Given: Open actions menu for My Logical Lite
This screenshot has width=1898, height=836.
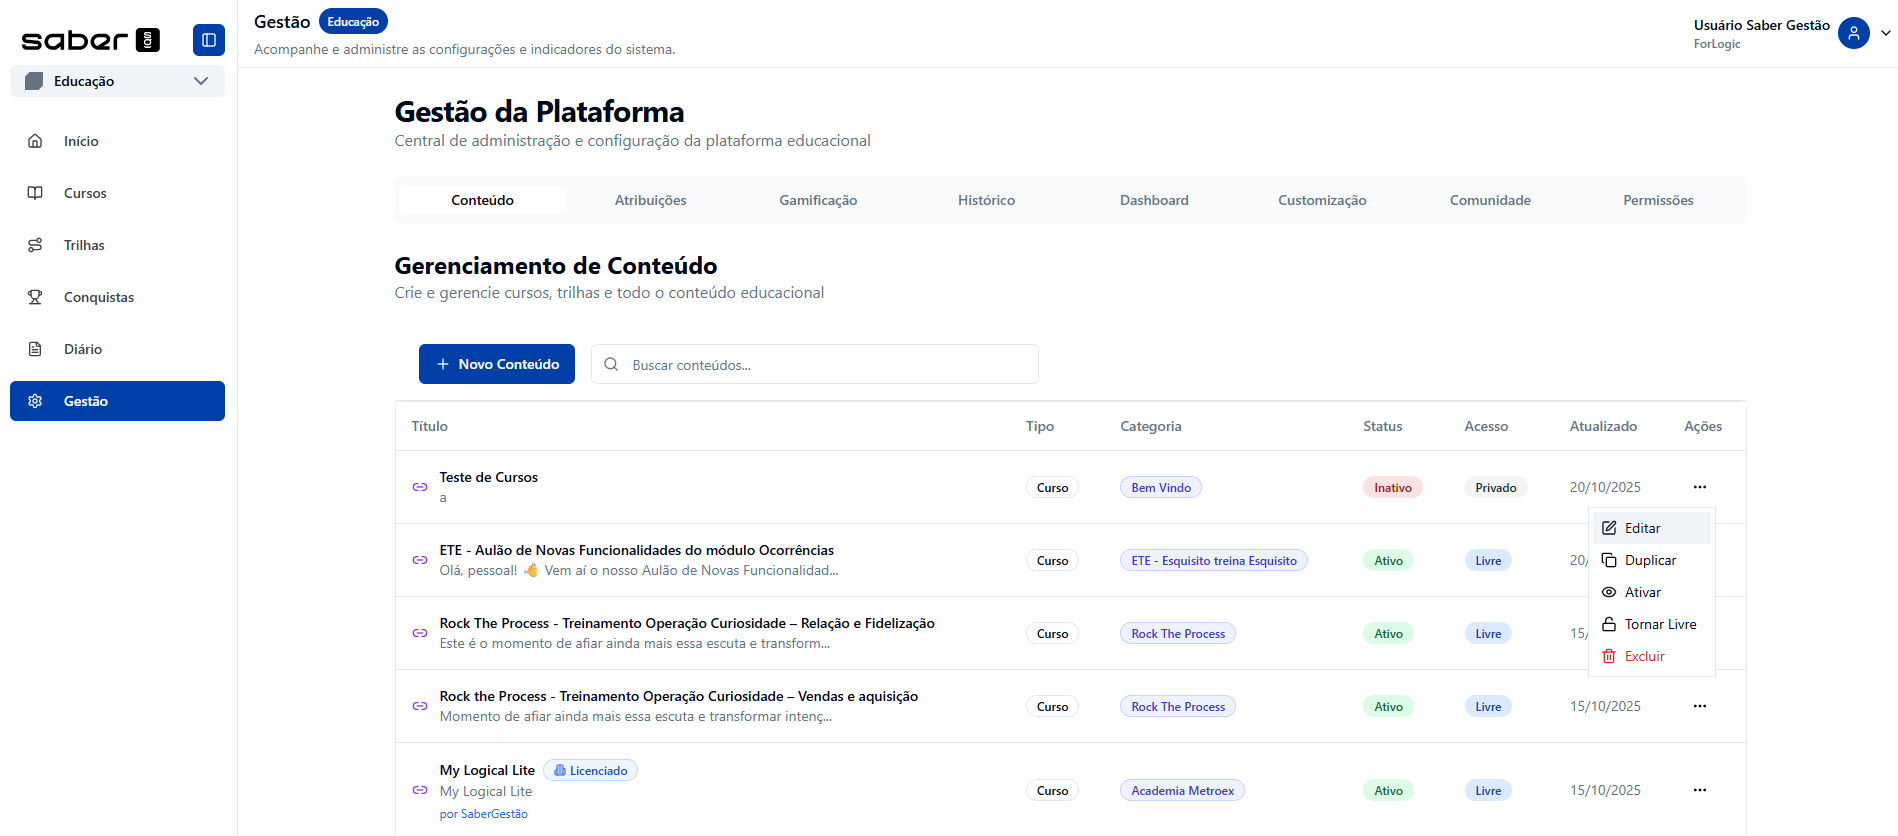Looking at the screenshot, I should click(x=1699, y=790).
